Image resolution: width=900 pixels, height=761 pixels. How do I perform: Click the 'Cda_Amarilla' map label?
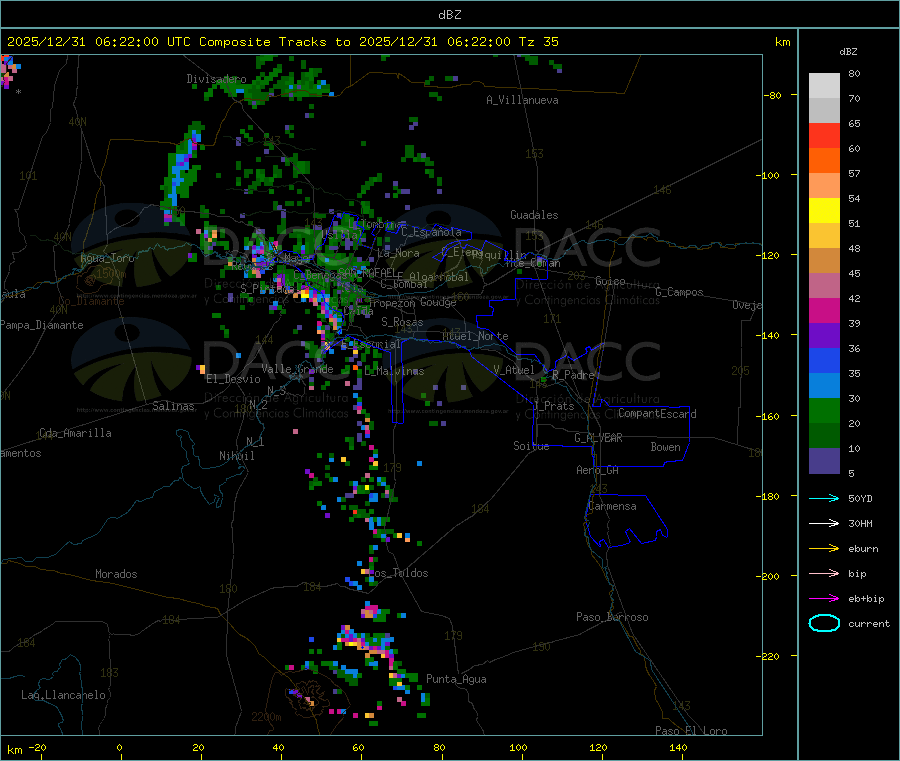click(x=75, y=433)
